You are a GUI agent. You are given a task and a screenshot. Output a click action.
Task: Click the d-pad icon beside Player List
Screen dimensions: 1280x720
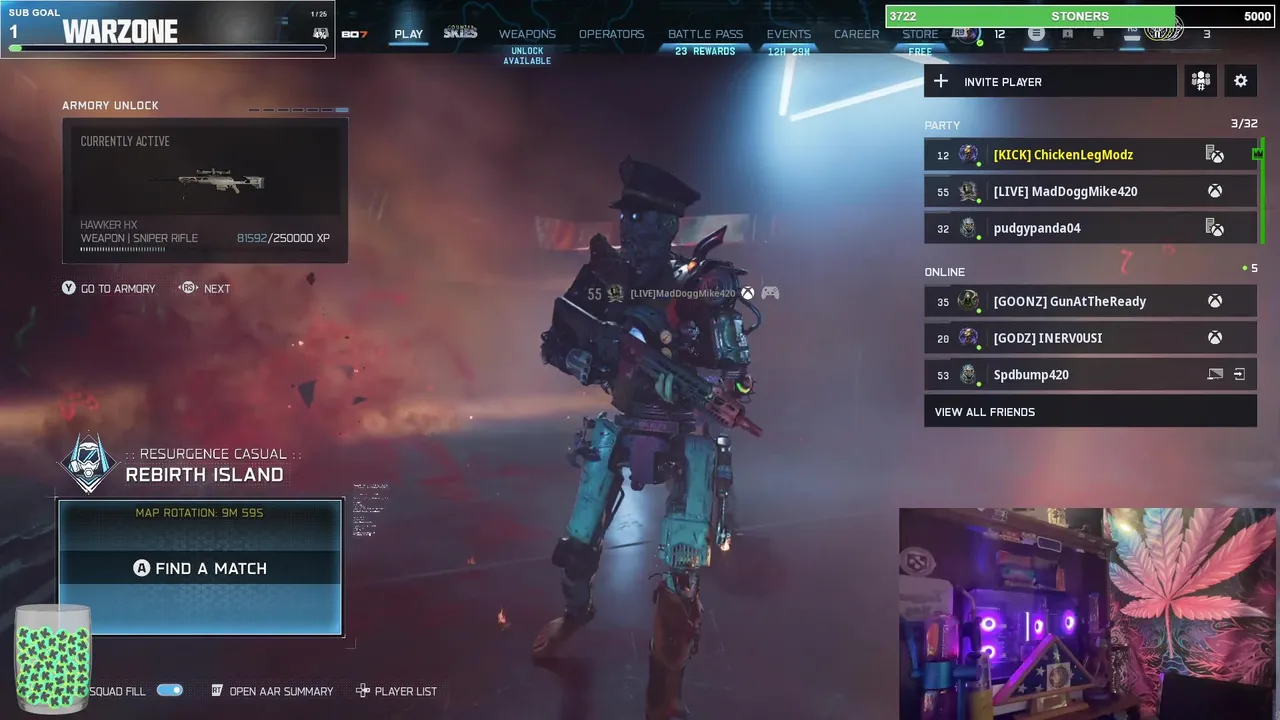point(362,691)
